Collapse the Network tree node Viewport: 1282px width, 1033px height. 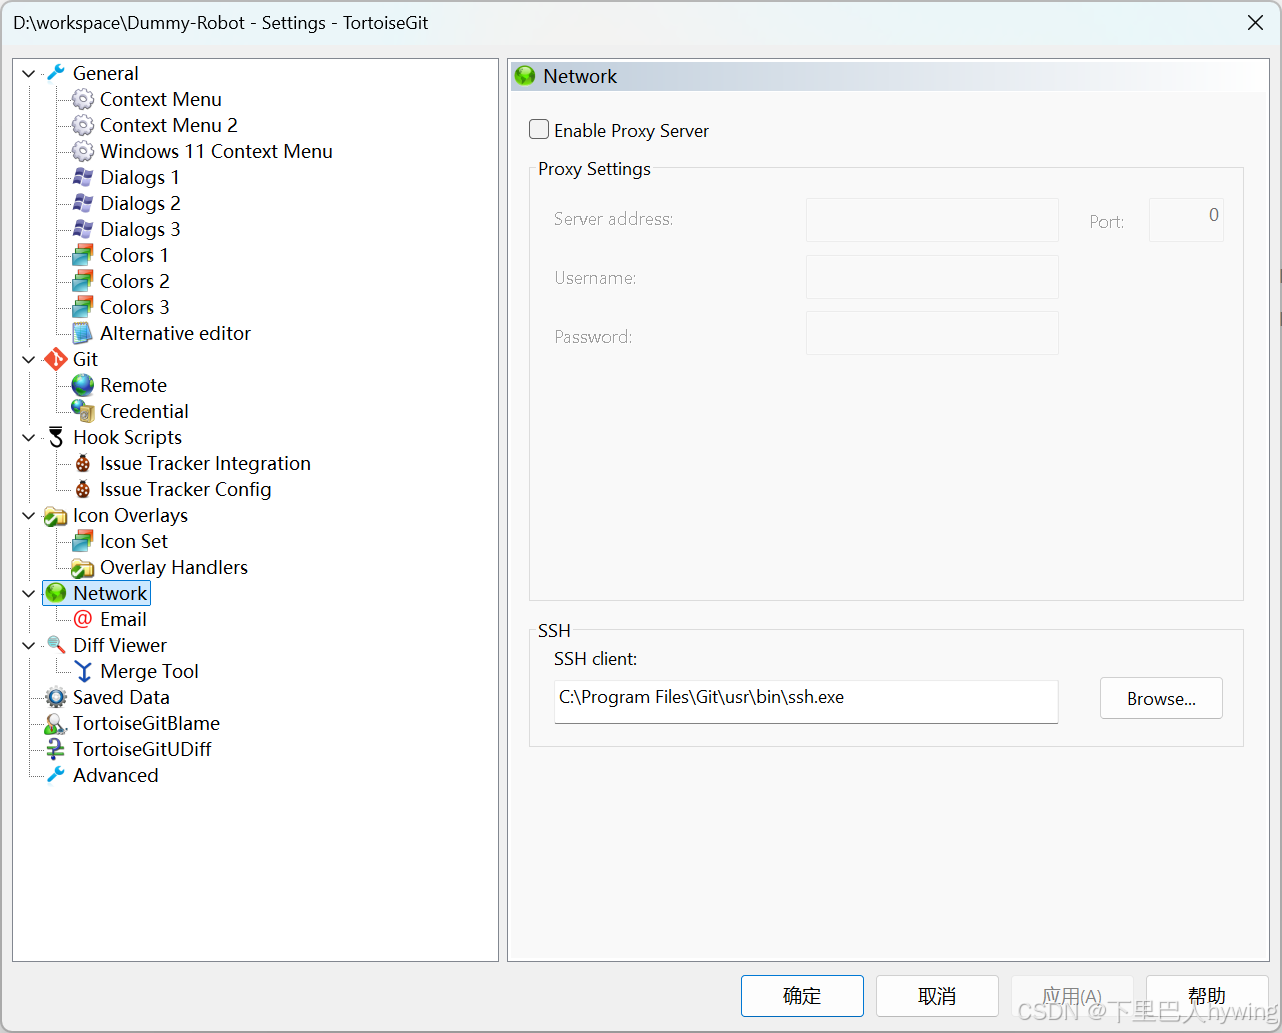click(x=29, y=594)
